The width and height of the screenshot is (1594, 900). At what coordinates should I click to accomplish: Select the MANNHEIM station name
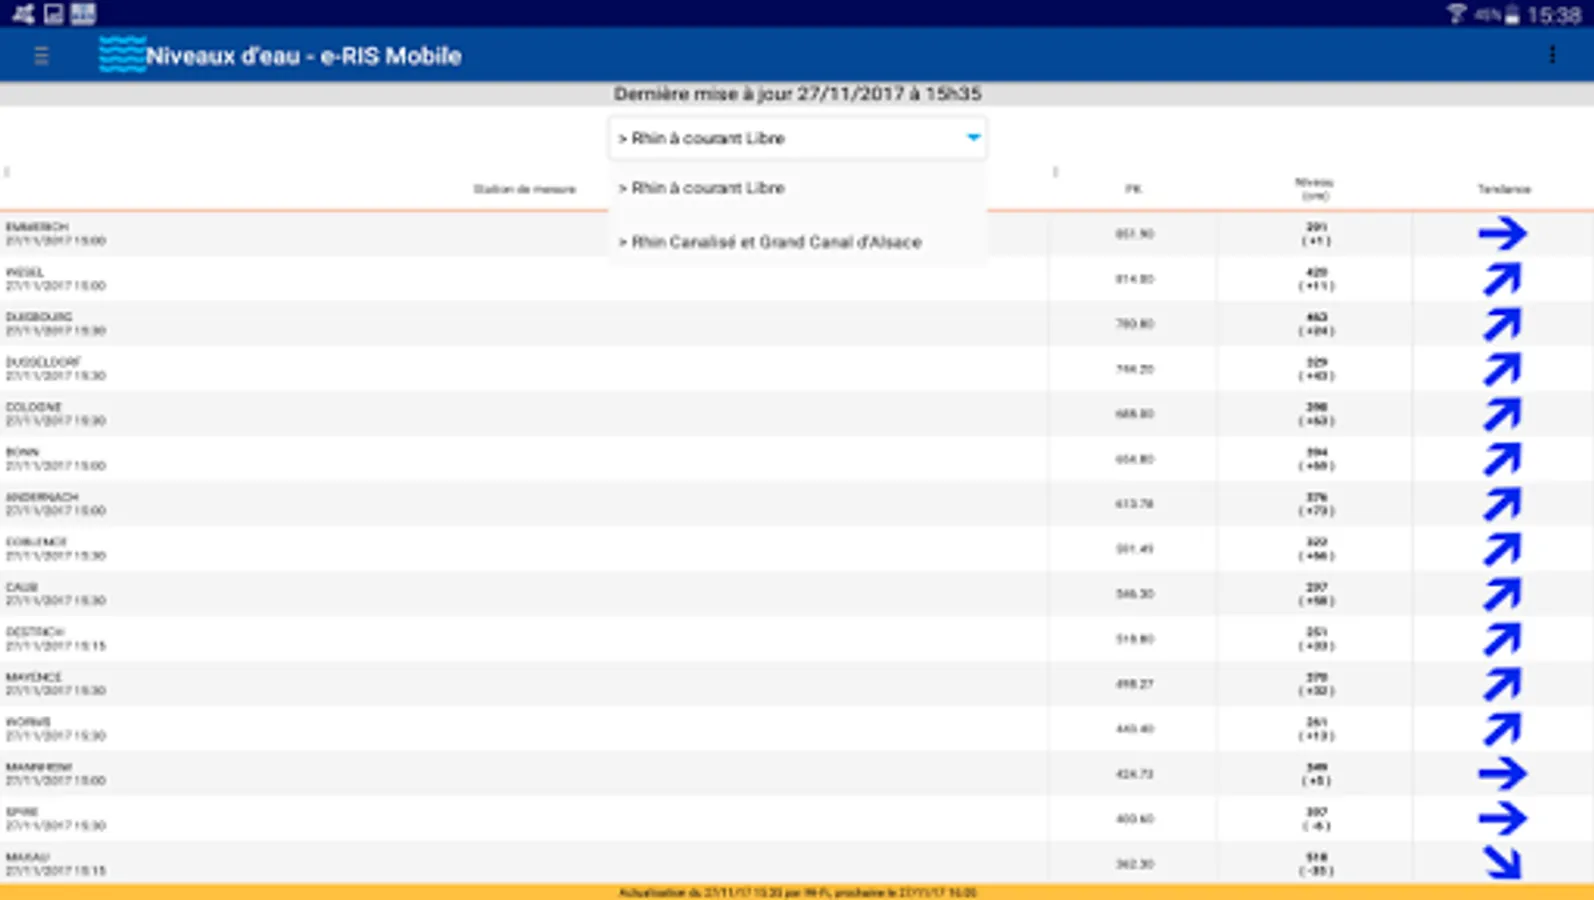click(x=39, y=767)
